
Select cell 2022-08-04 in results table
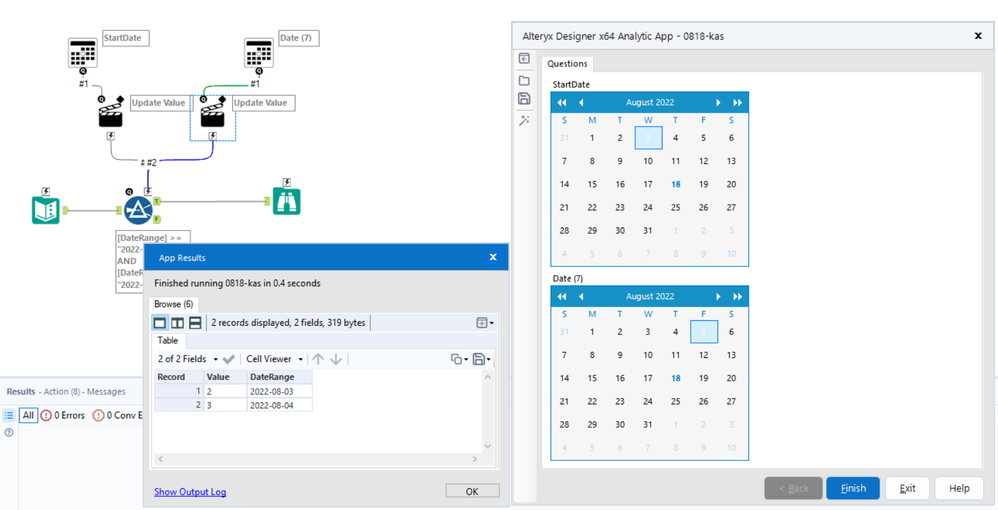[279, 405]
